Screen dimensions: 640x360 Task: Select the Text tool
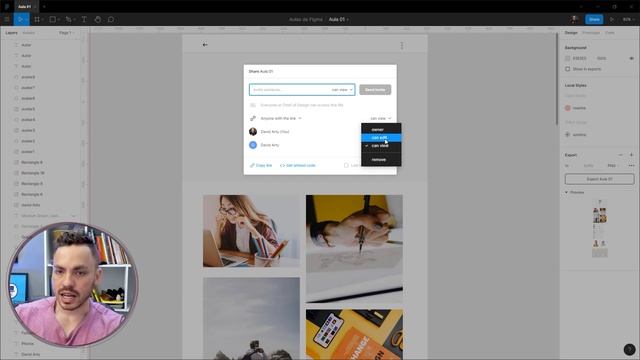pyautogui.click(x=84, y=19)
